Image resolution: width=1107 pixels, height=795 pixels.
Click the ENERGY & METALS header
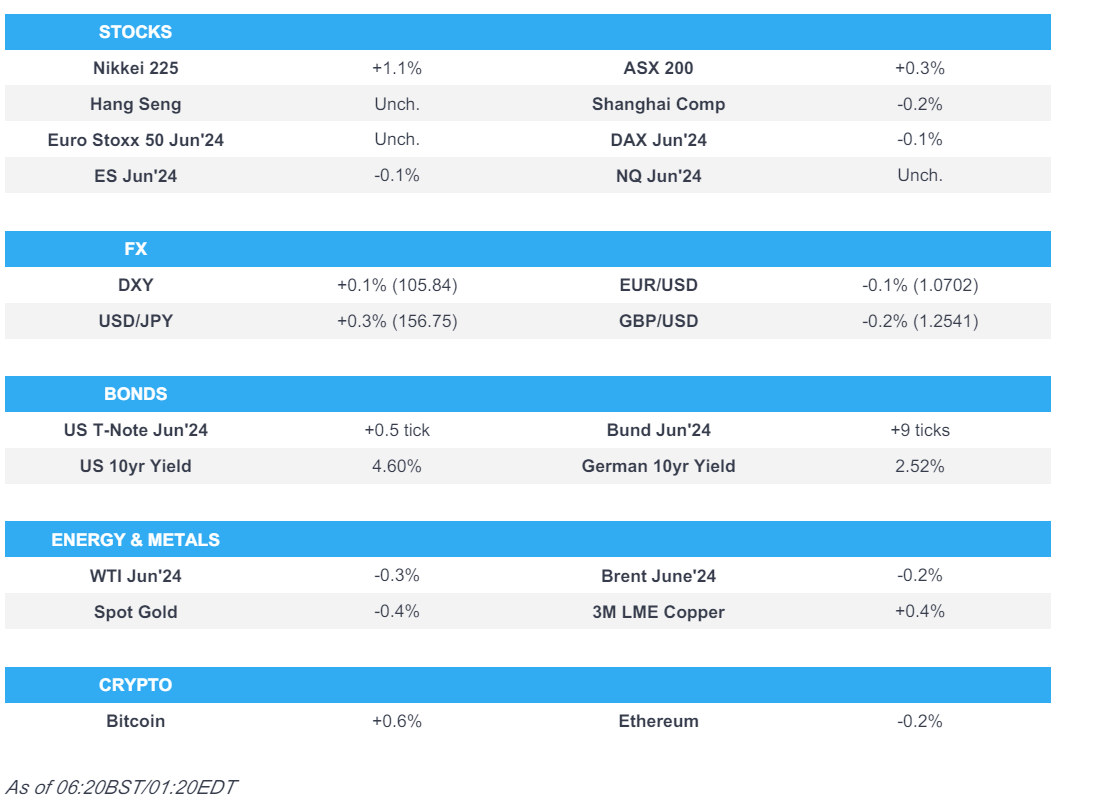(x=135, y=540)
